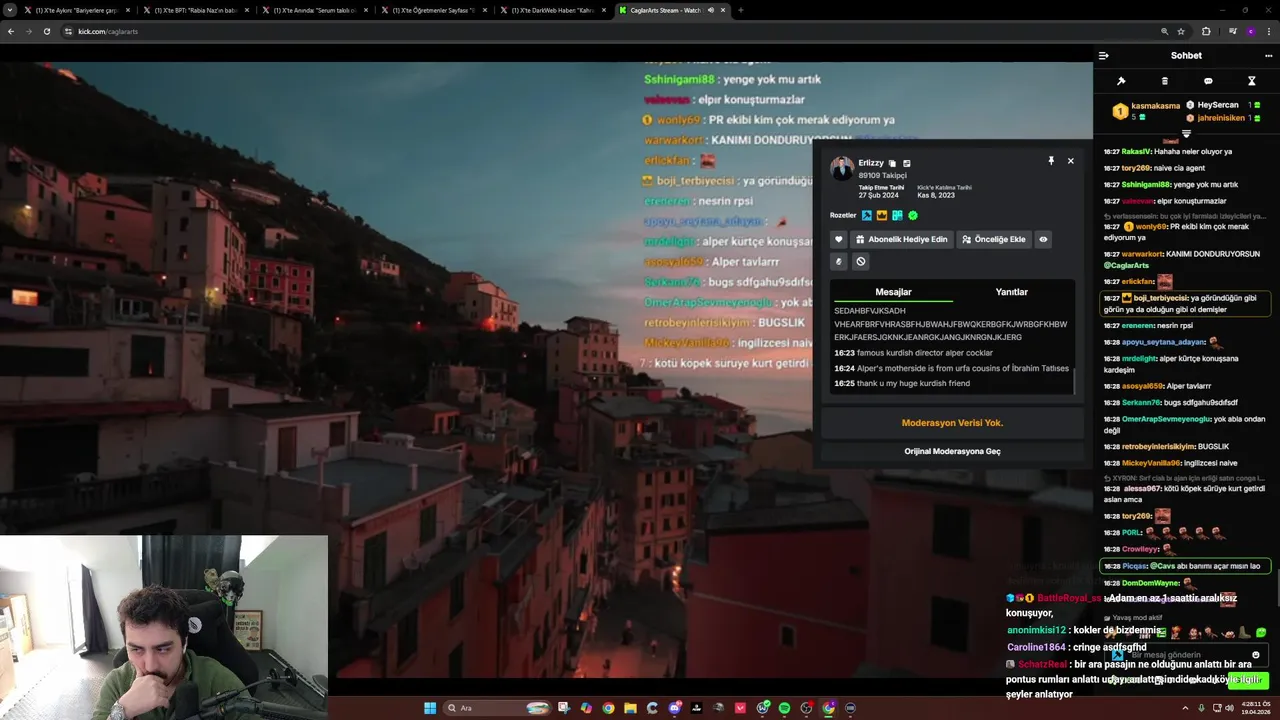
Task: Open the moderator hammer tool in chat
Action: click(x=1121, y=81)
